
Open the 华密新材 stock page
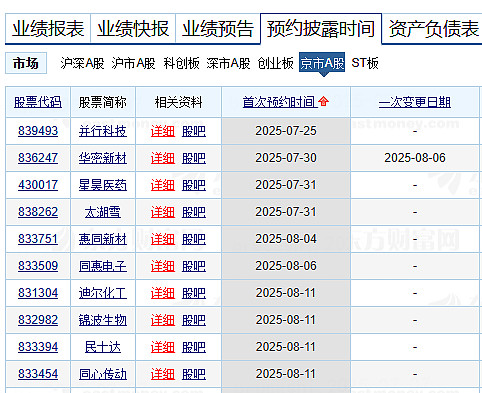pos(103,158)
